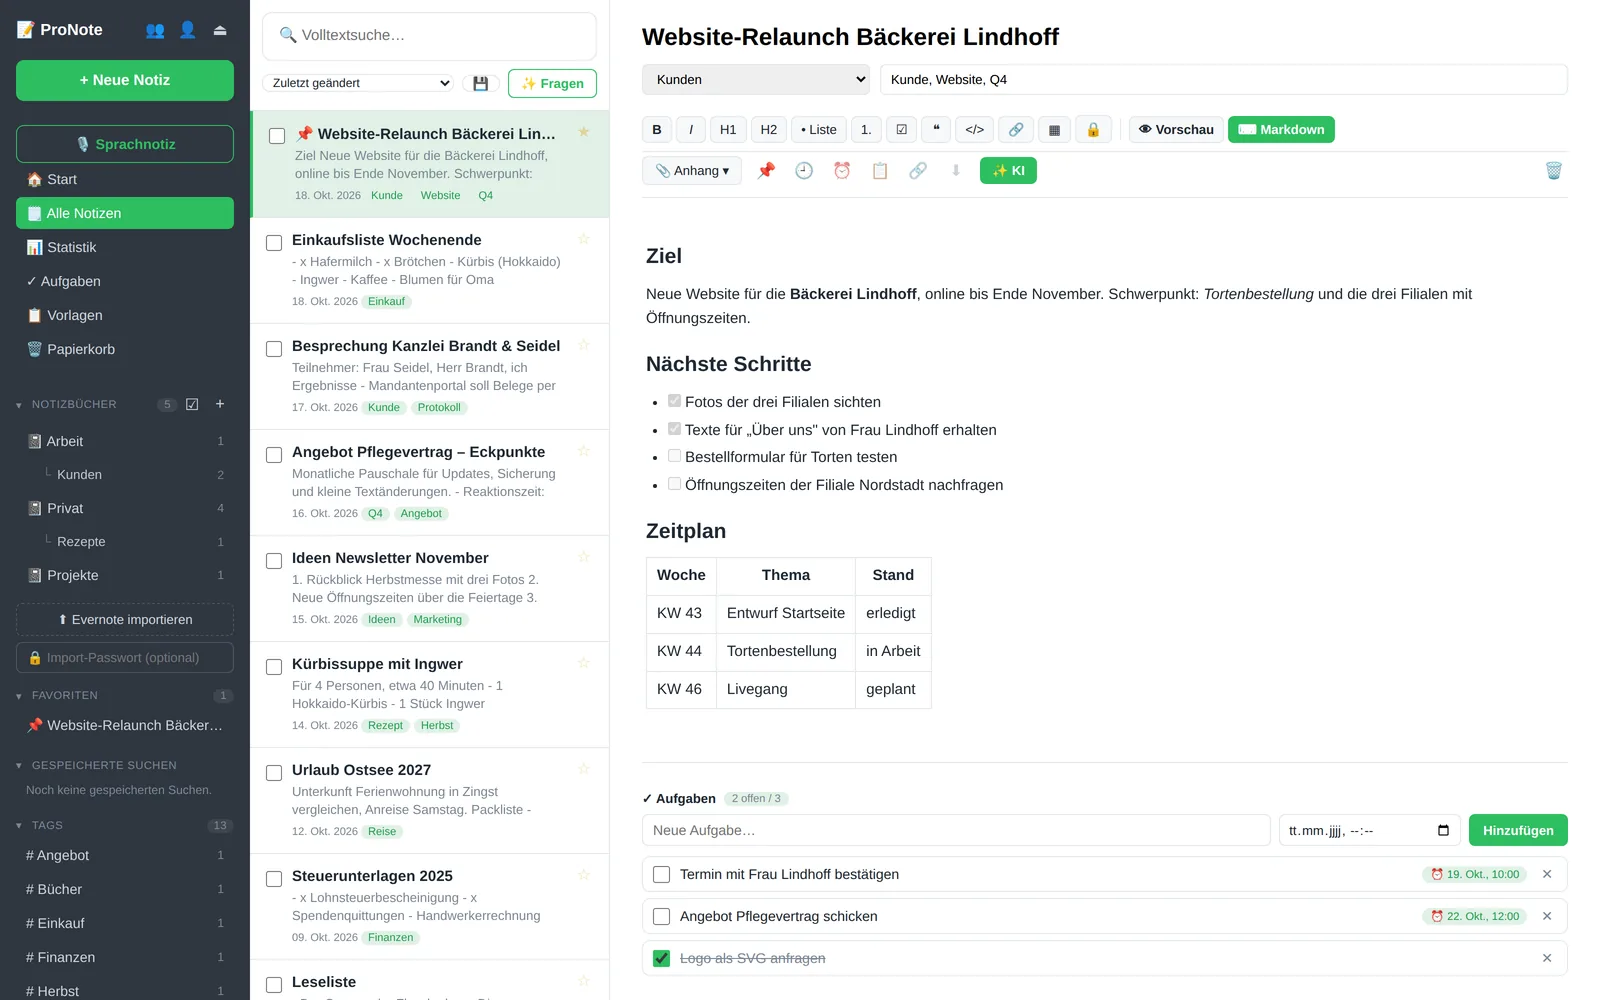Screen dimensions: 1600x1000
Task: Open Vorlagen in the sidebar
Action: [125, 315]
